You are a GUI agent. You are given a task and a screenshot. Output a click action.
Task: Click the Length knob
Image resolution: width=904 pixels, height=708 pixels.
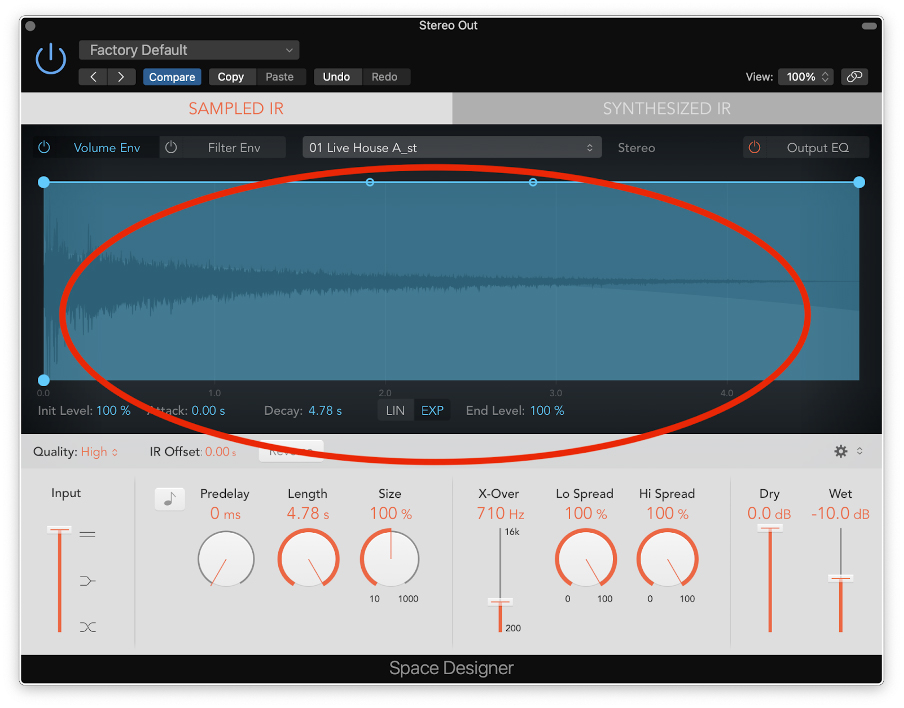(308, 559)
